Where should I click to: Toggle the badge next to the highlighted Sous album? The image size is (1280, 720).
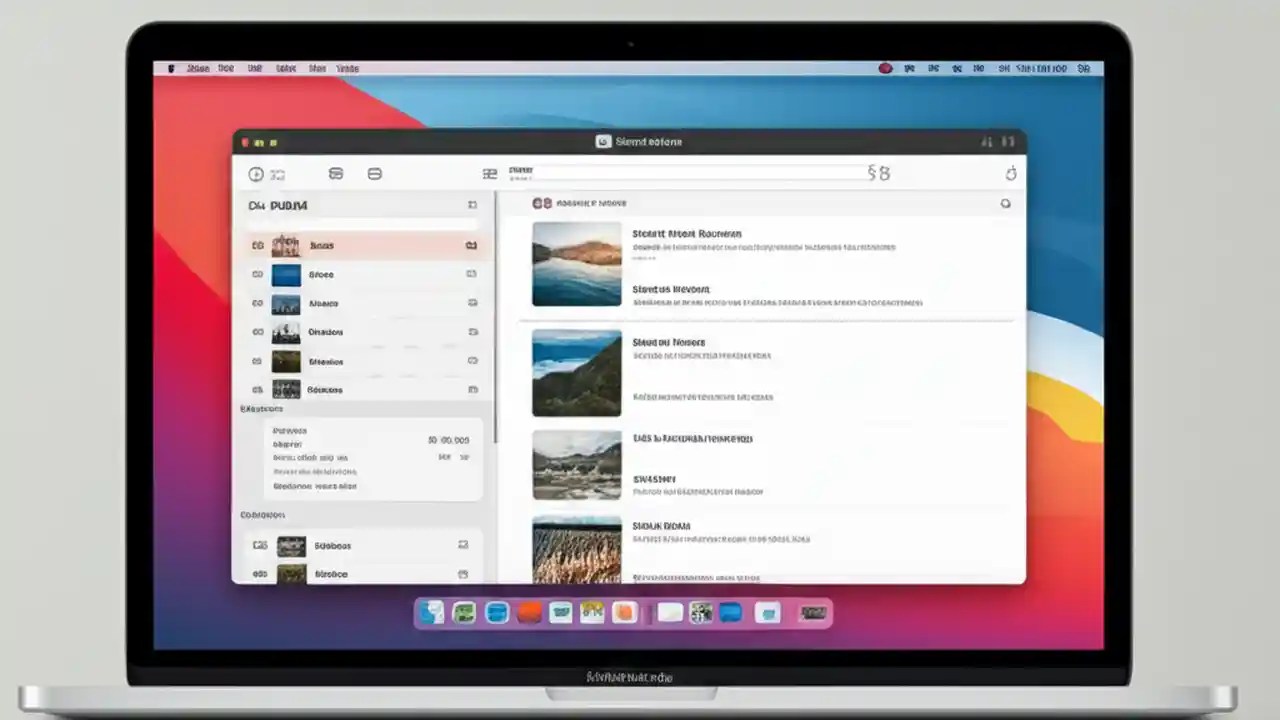(x=471, y=245)
